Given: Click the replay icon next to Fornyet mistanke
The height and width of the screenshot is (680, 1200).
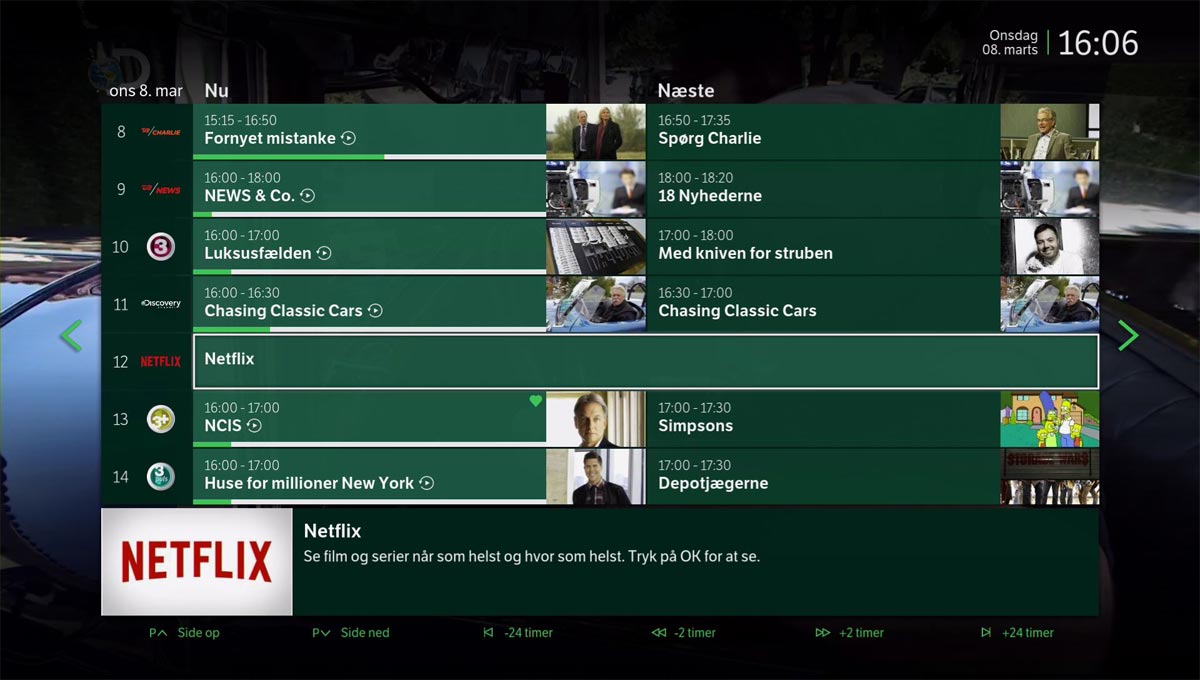Looking at the screenshot, I should (x=348, y=139).
